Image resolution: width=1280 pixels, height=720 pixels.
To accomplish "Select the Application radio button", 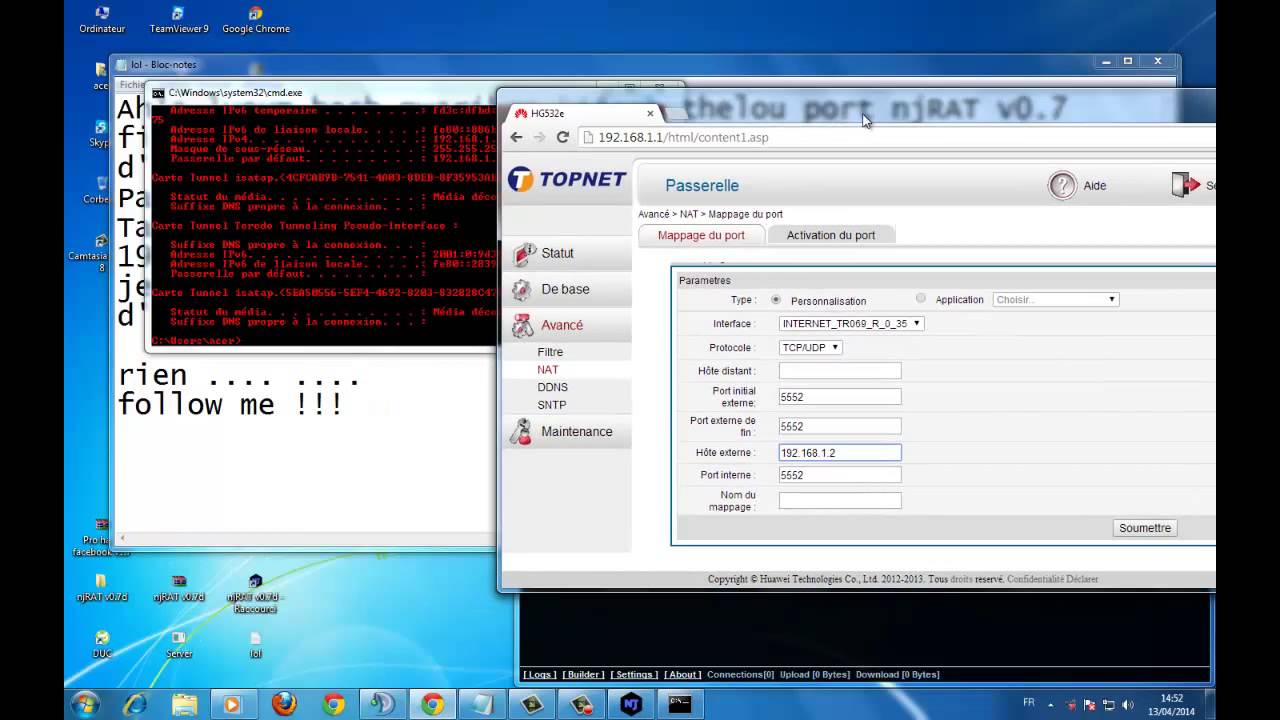I will pyautogui.click(x=921, y=298).
